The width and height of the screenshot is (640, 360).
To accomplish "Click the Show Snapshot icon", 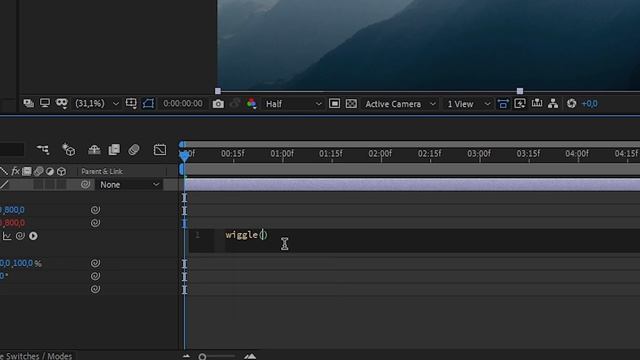I will coord(235,104).
